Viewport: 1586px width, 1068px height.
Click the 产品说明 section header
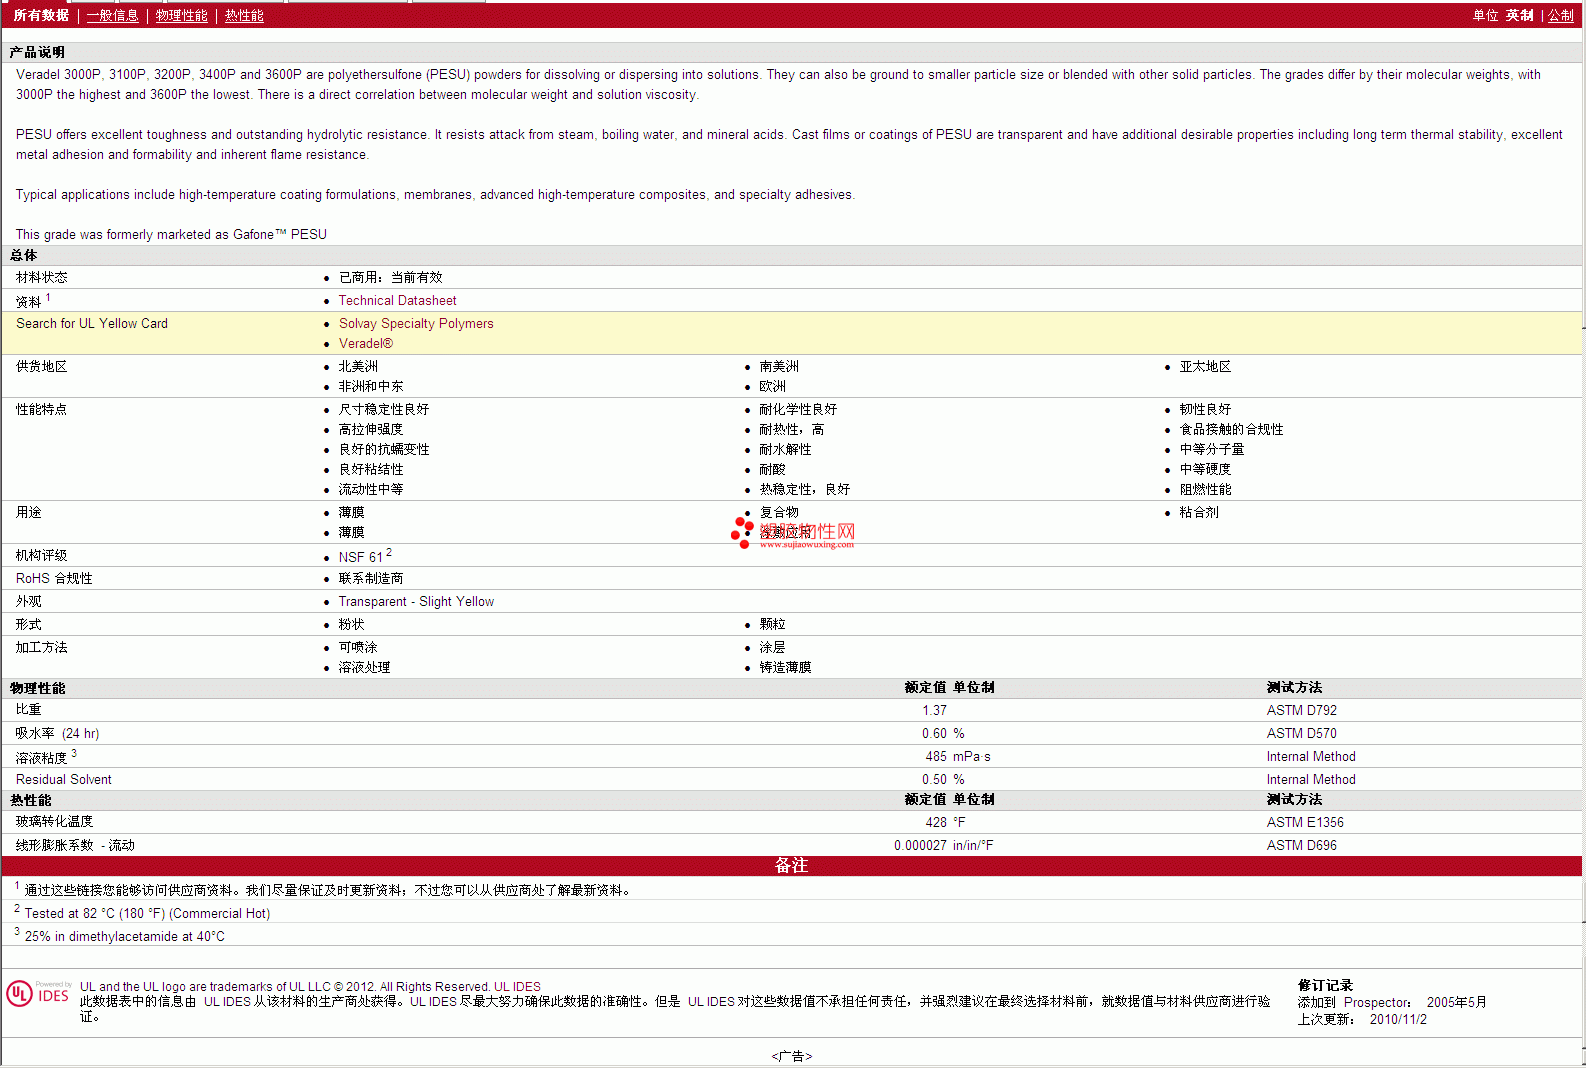pos(38,53)
